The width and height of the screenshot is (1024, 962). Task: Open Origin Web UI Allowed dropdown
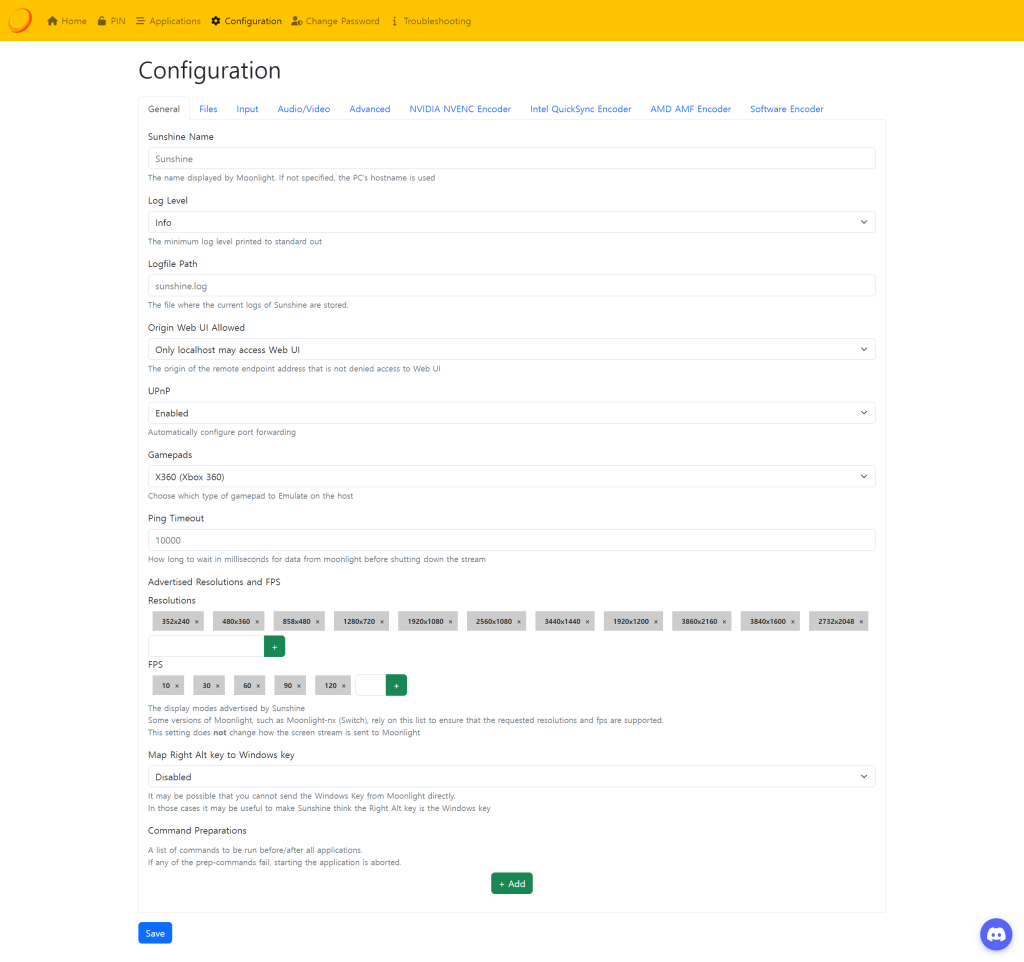[x=511, y=349]
